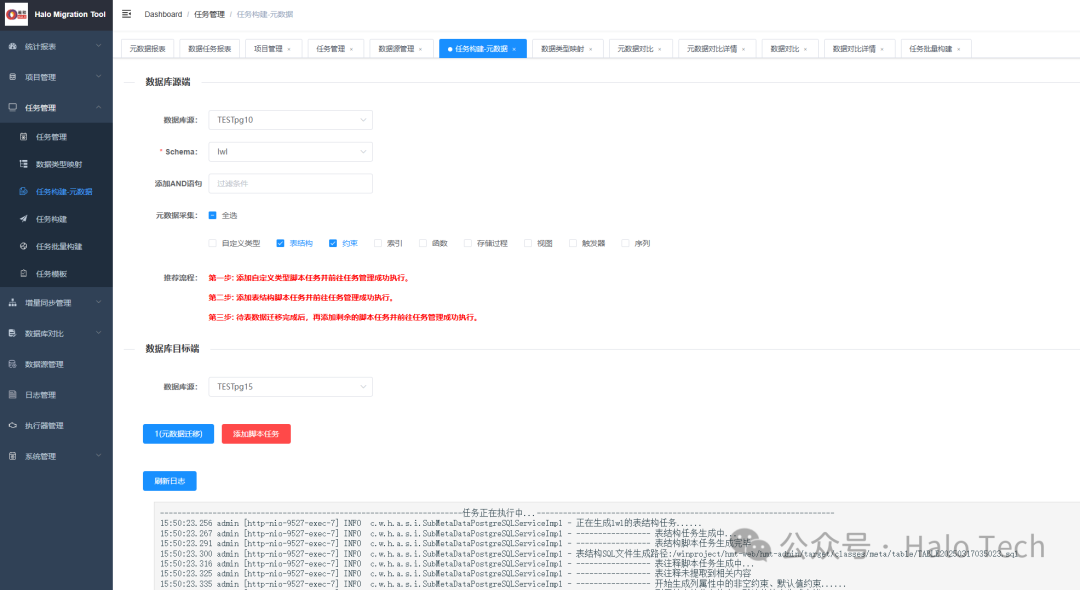This screenshot has width=1080, height=590.
Task: Switch to the 元数据报表 tab
Action: point(147,49)
